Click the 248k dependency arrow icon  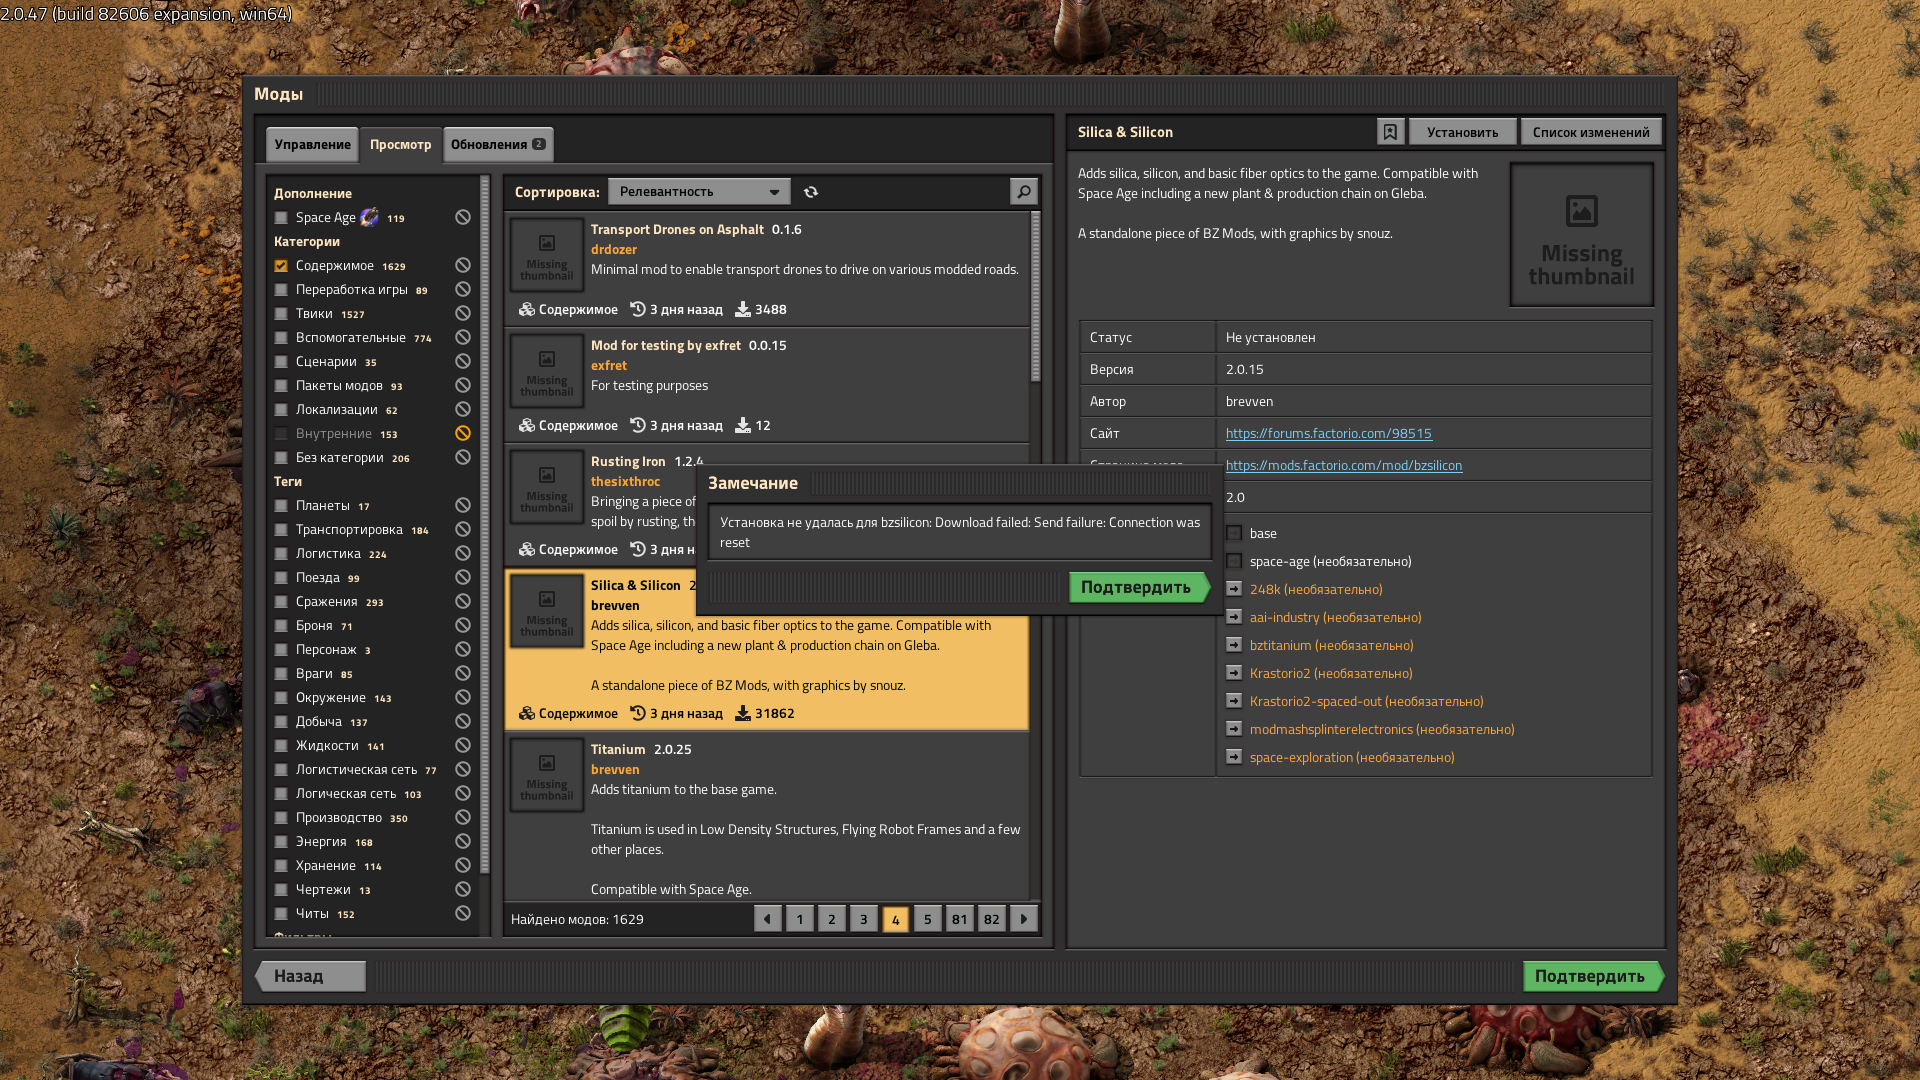coord(1234,589)
